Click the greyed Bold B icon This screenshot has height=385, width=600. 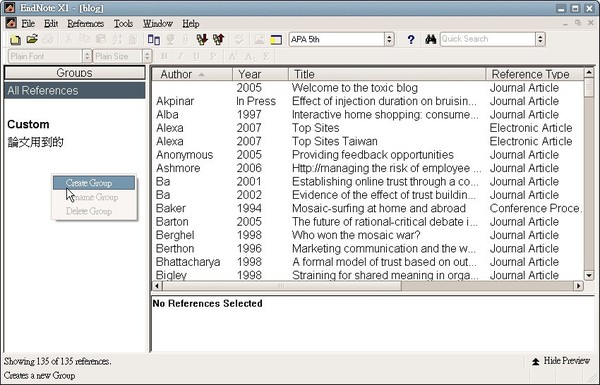tap(165, 56)
